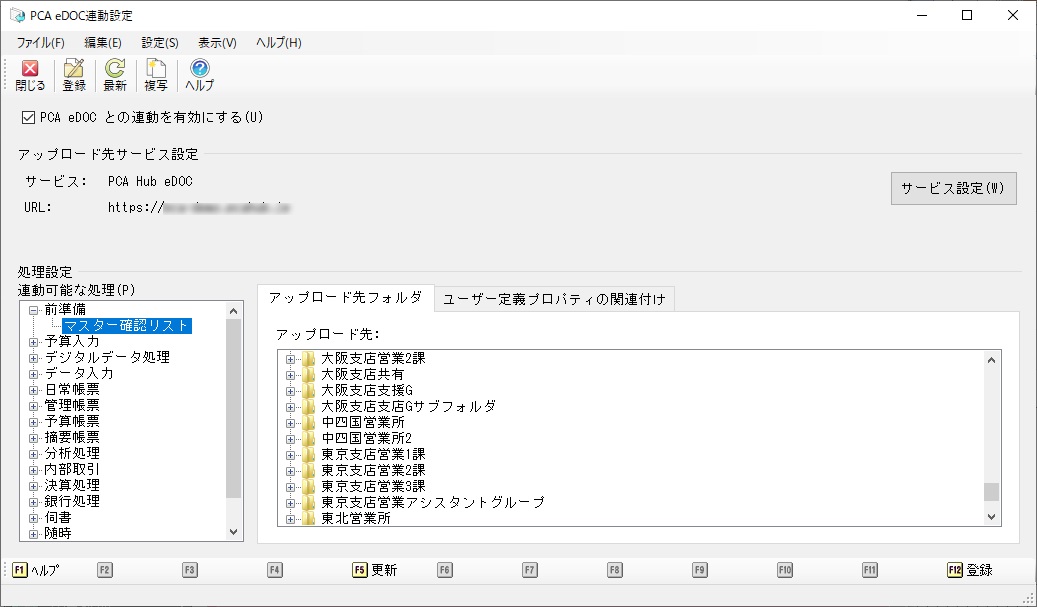The width and height of the screenshot is (1037, 607).
Task: Collapse the 前準備 tree node
Action: pos(34,310)
